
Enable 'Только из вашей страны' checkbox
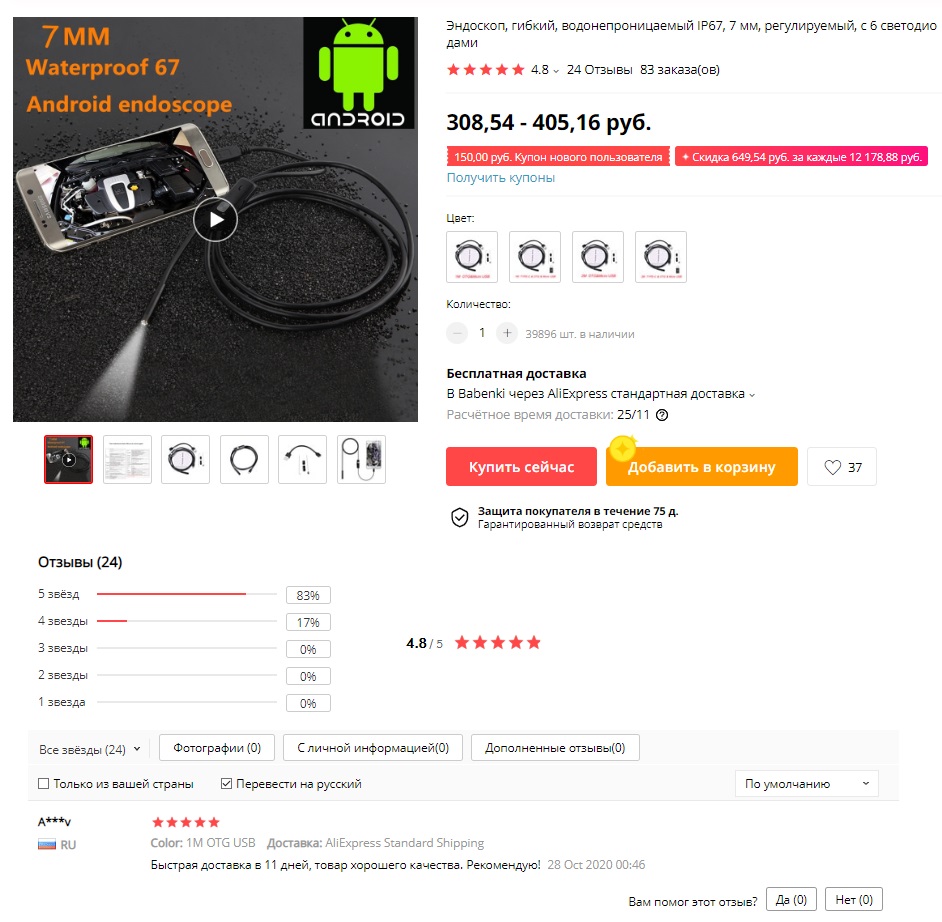point(43,783)
